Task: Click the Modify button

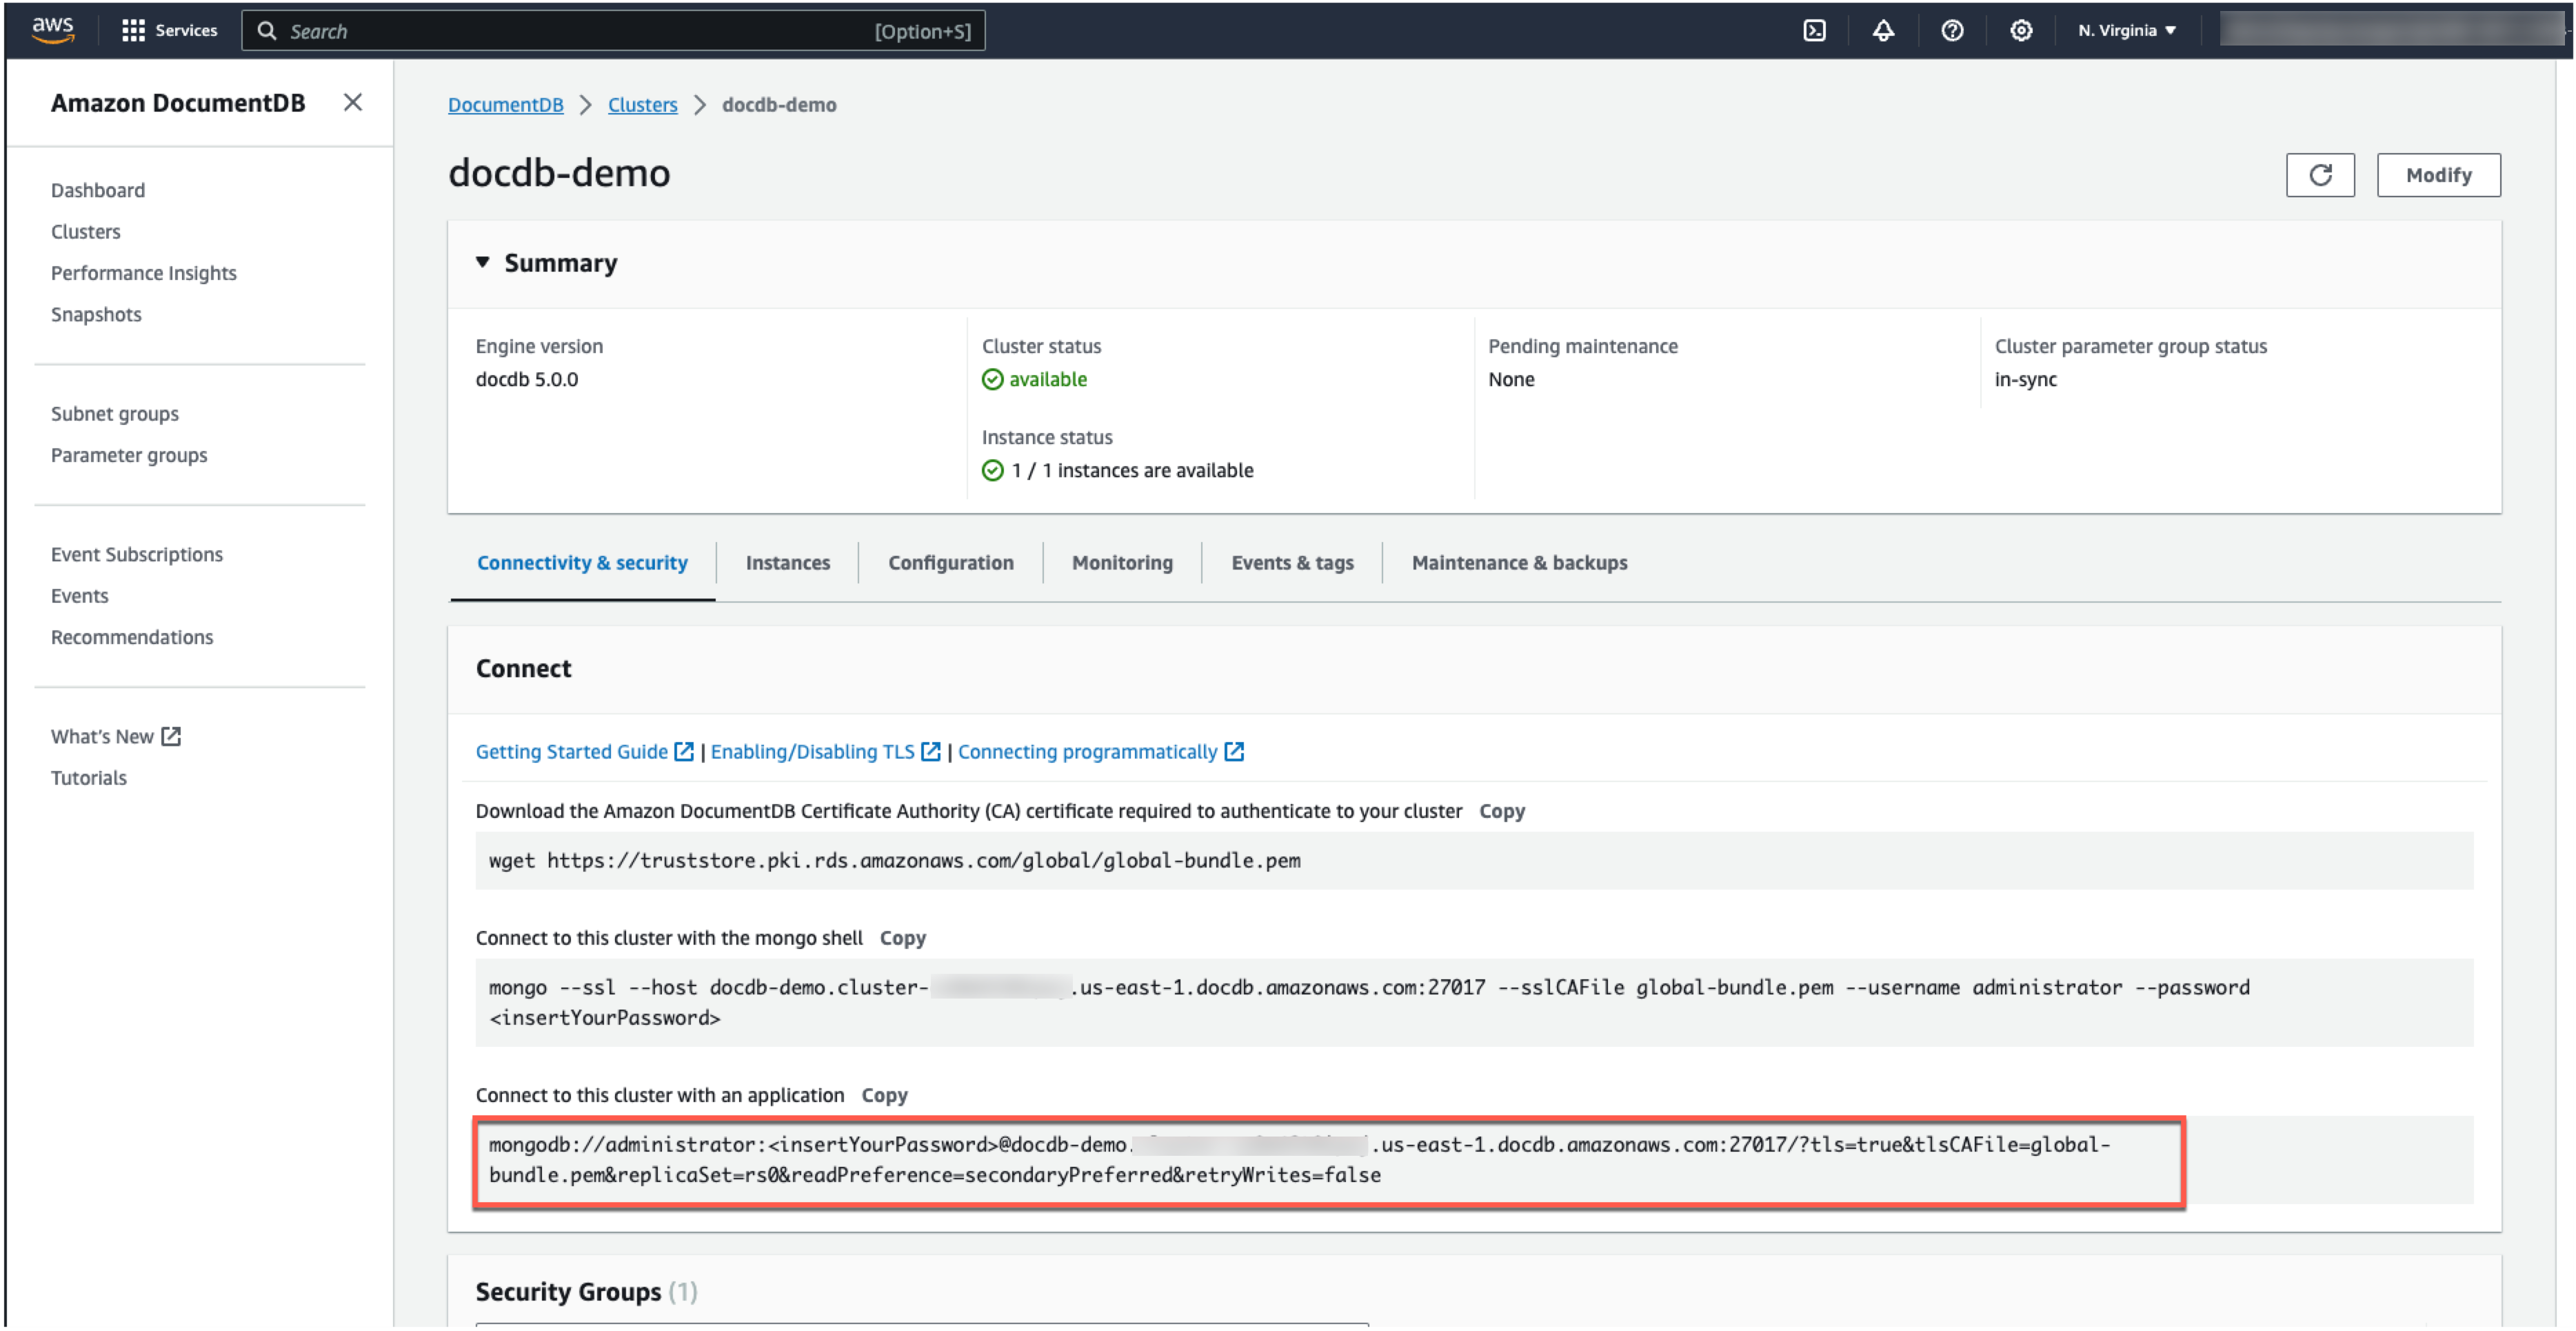Action: [x=2438, y=175]
